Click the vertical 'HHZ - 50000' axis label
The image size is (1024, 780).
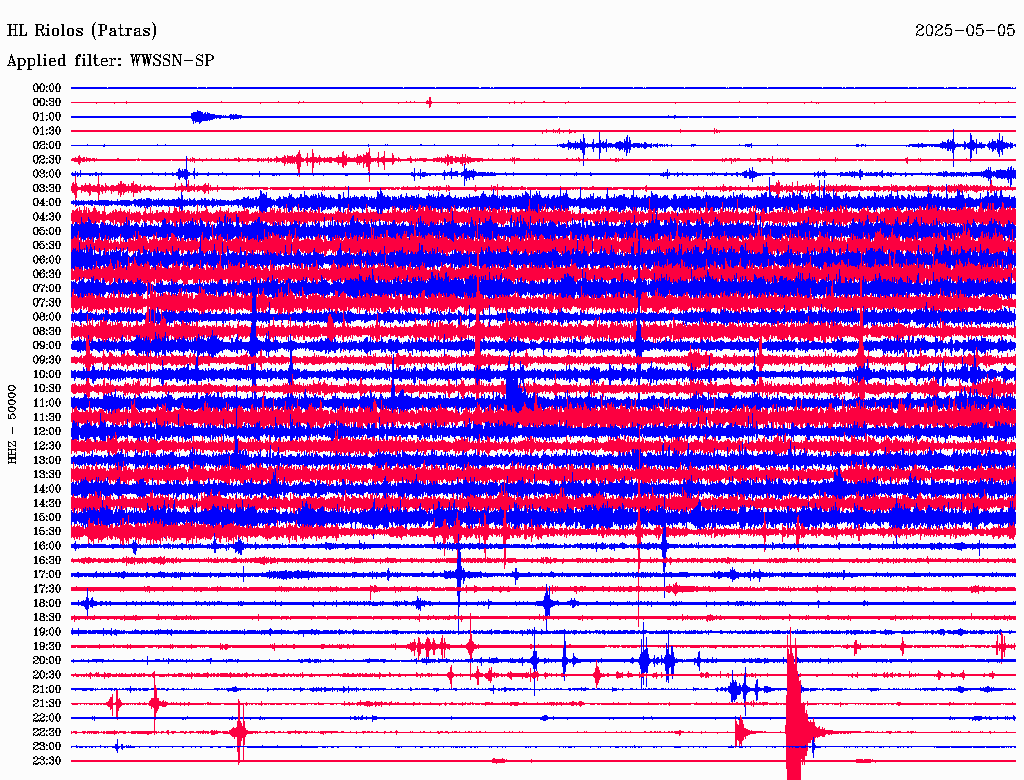pyautogui.click(x=12, y=425)
